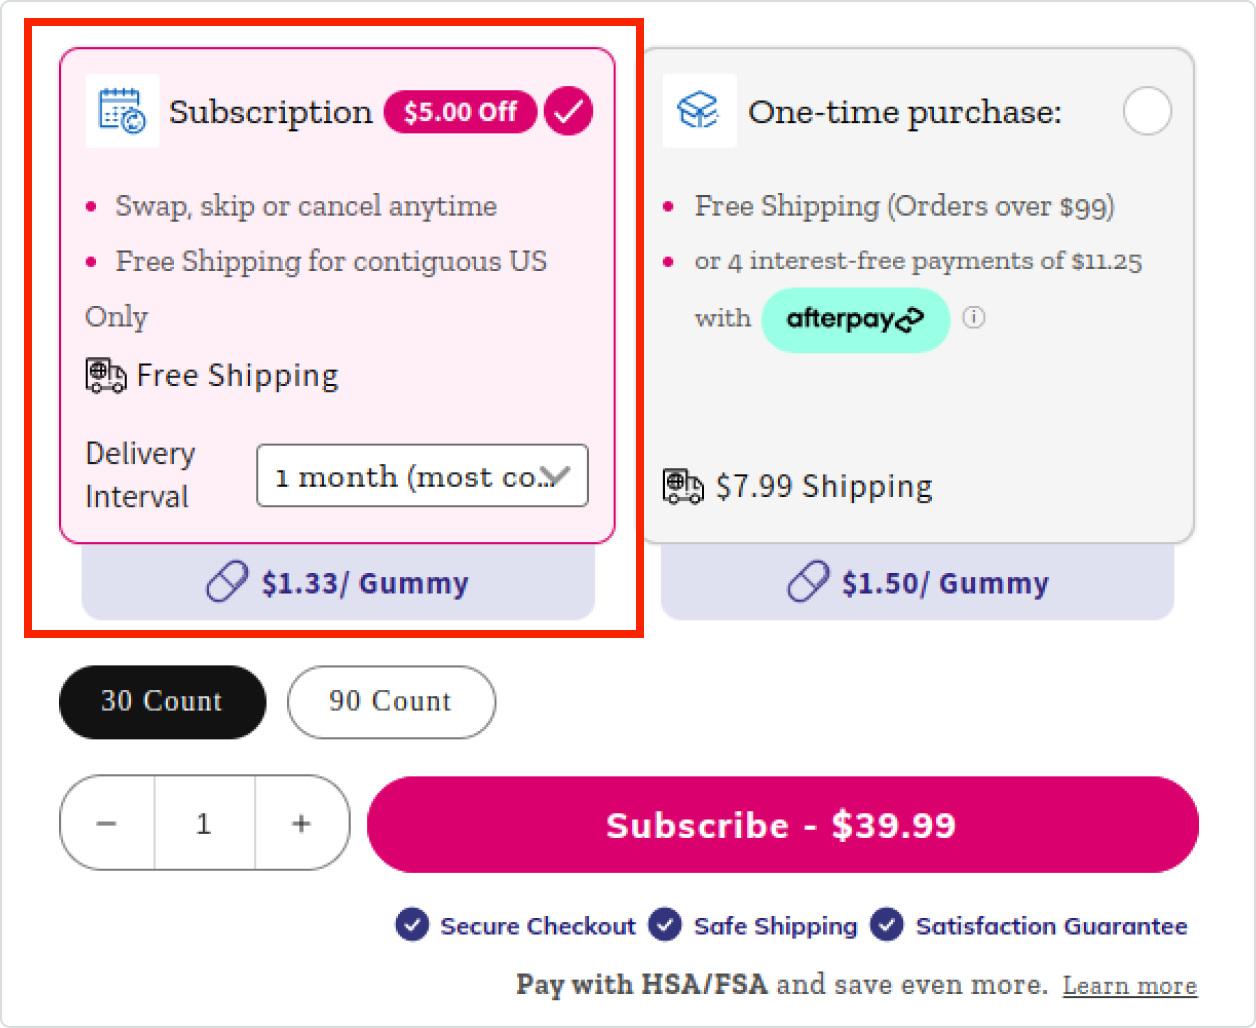Click the pill icon beside $1.50/ Gummy
The image size is (1256, 1028).
coord(808,582)
